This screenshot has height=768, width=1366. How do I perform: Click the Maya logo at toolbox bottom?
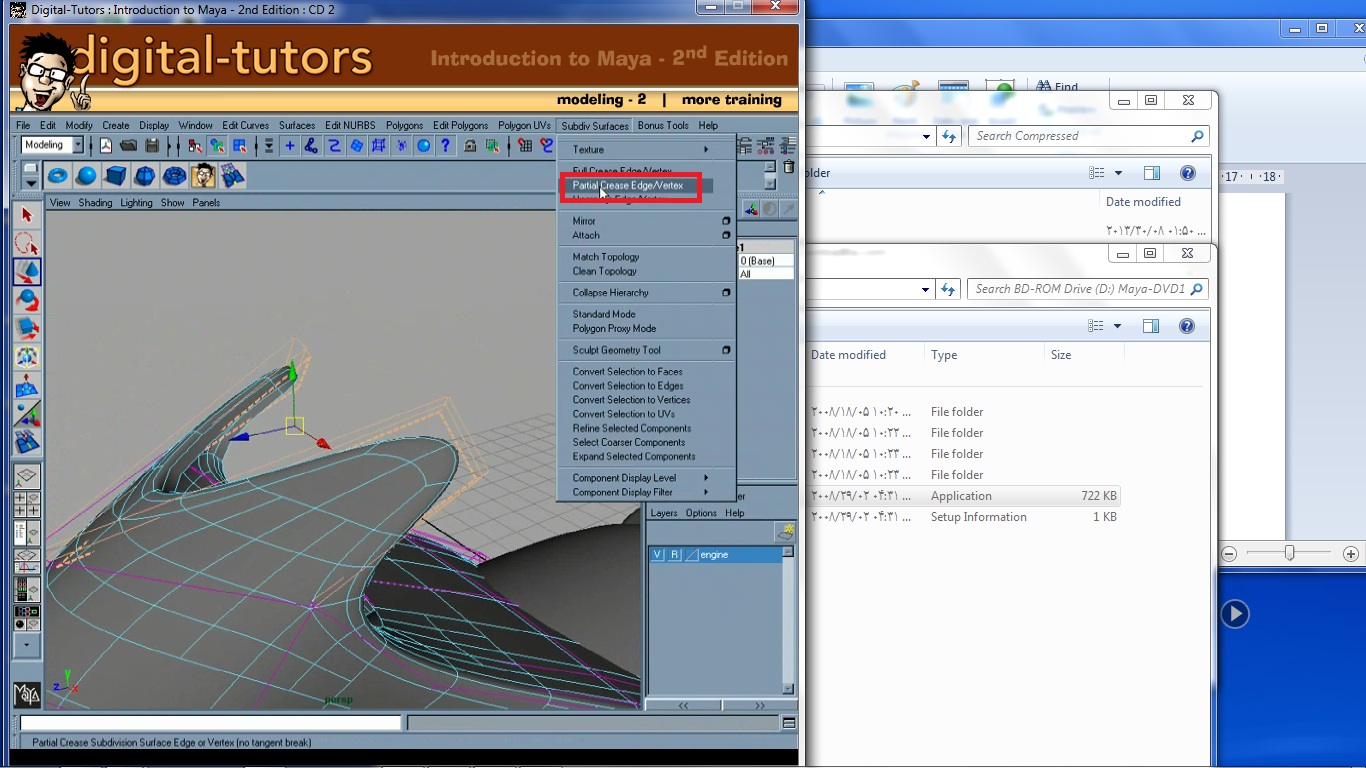(x=27, y=694)
